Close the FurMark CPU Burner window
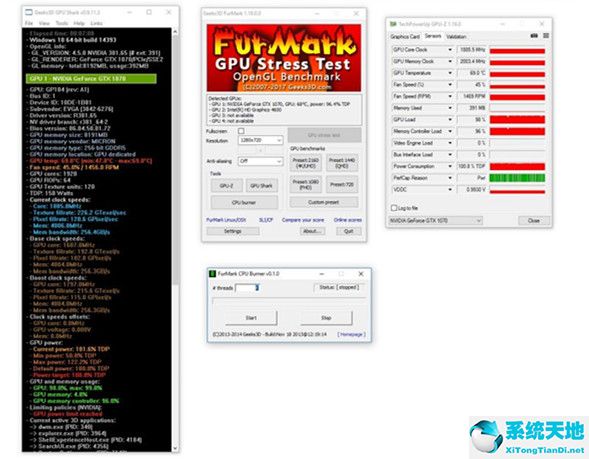 click(361, 274)
